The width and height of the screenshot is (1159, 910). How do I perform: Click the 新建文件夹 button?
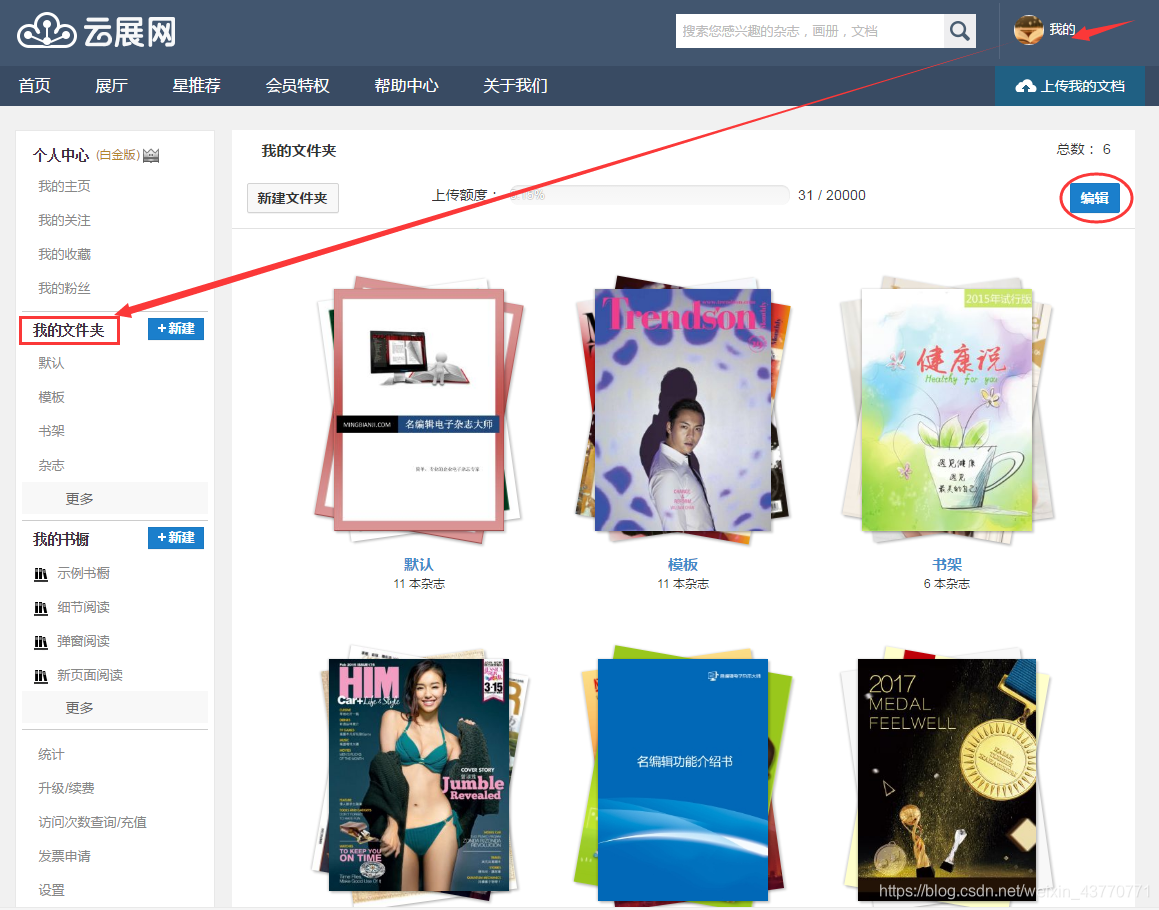pyautogui.click(x=293, y=198)
